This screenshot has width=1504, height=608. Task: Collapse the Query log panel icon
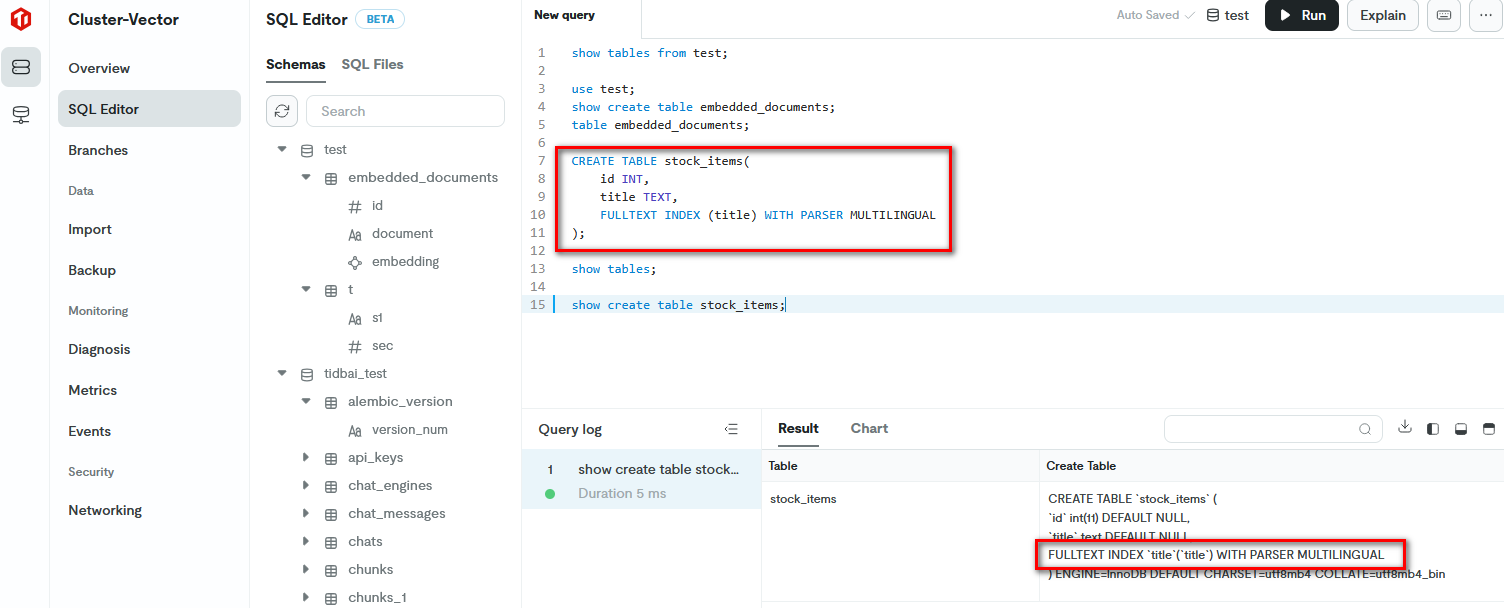[x=731, y=429]
